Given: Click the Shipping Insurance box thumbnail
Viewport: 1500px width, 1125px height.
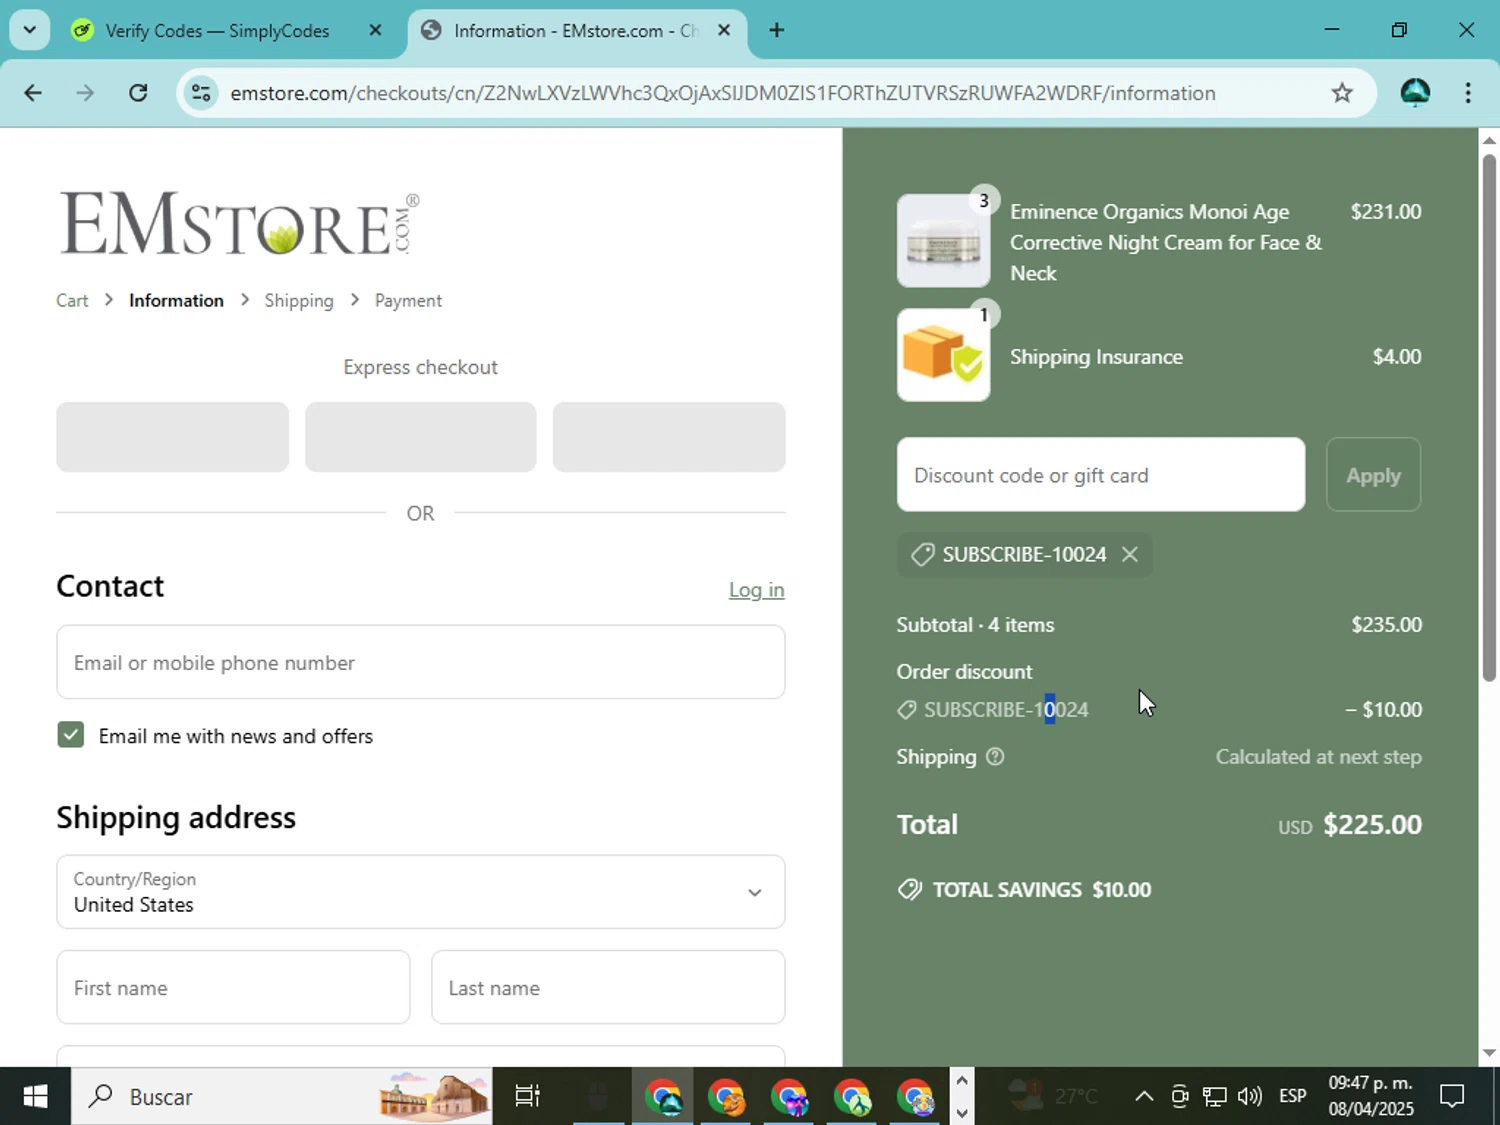Looking at the screenshot, I should pyautogui.click(x=944, y=355).
